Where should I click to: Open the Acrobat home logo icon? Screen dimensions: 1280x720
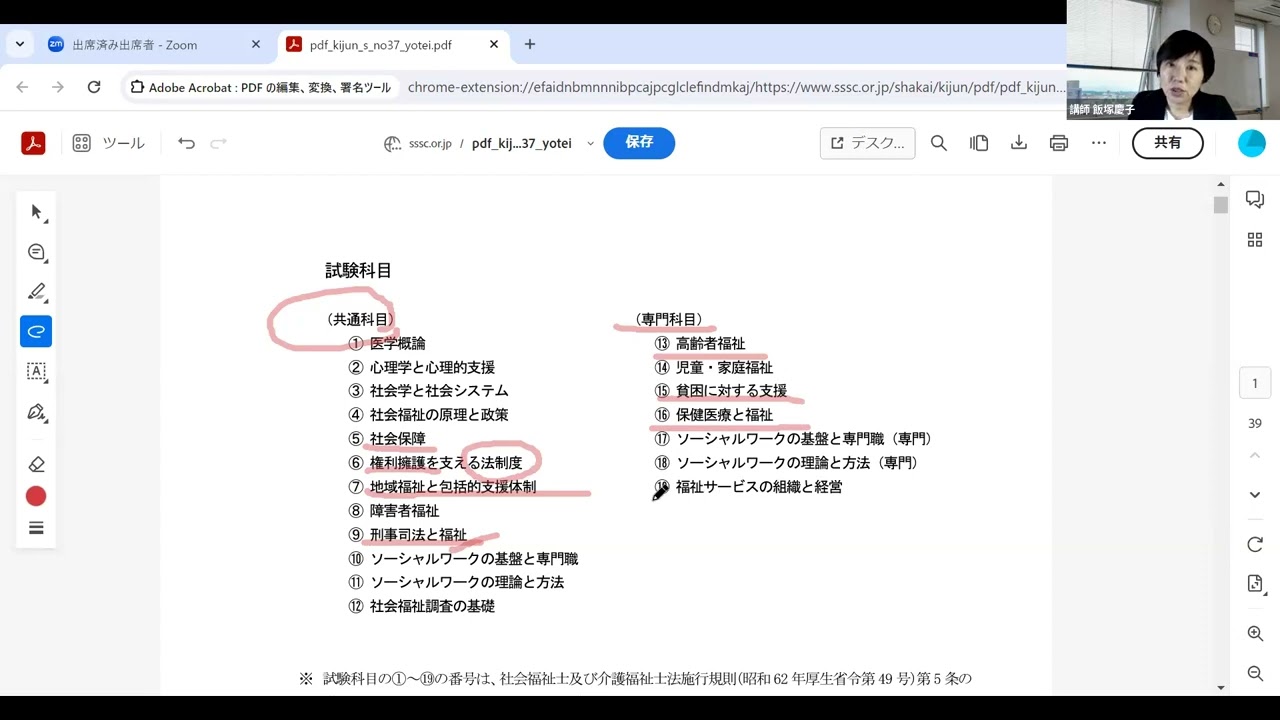pos(33,143)
